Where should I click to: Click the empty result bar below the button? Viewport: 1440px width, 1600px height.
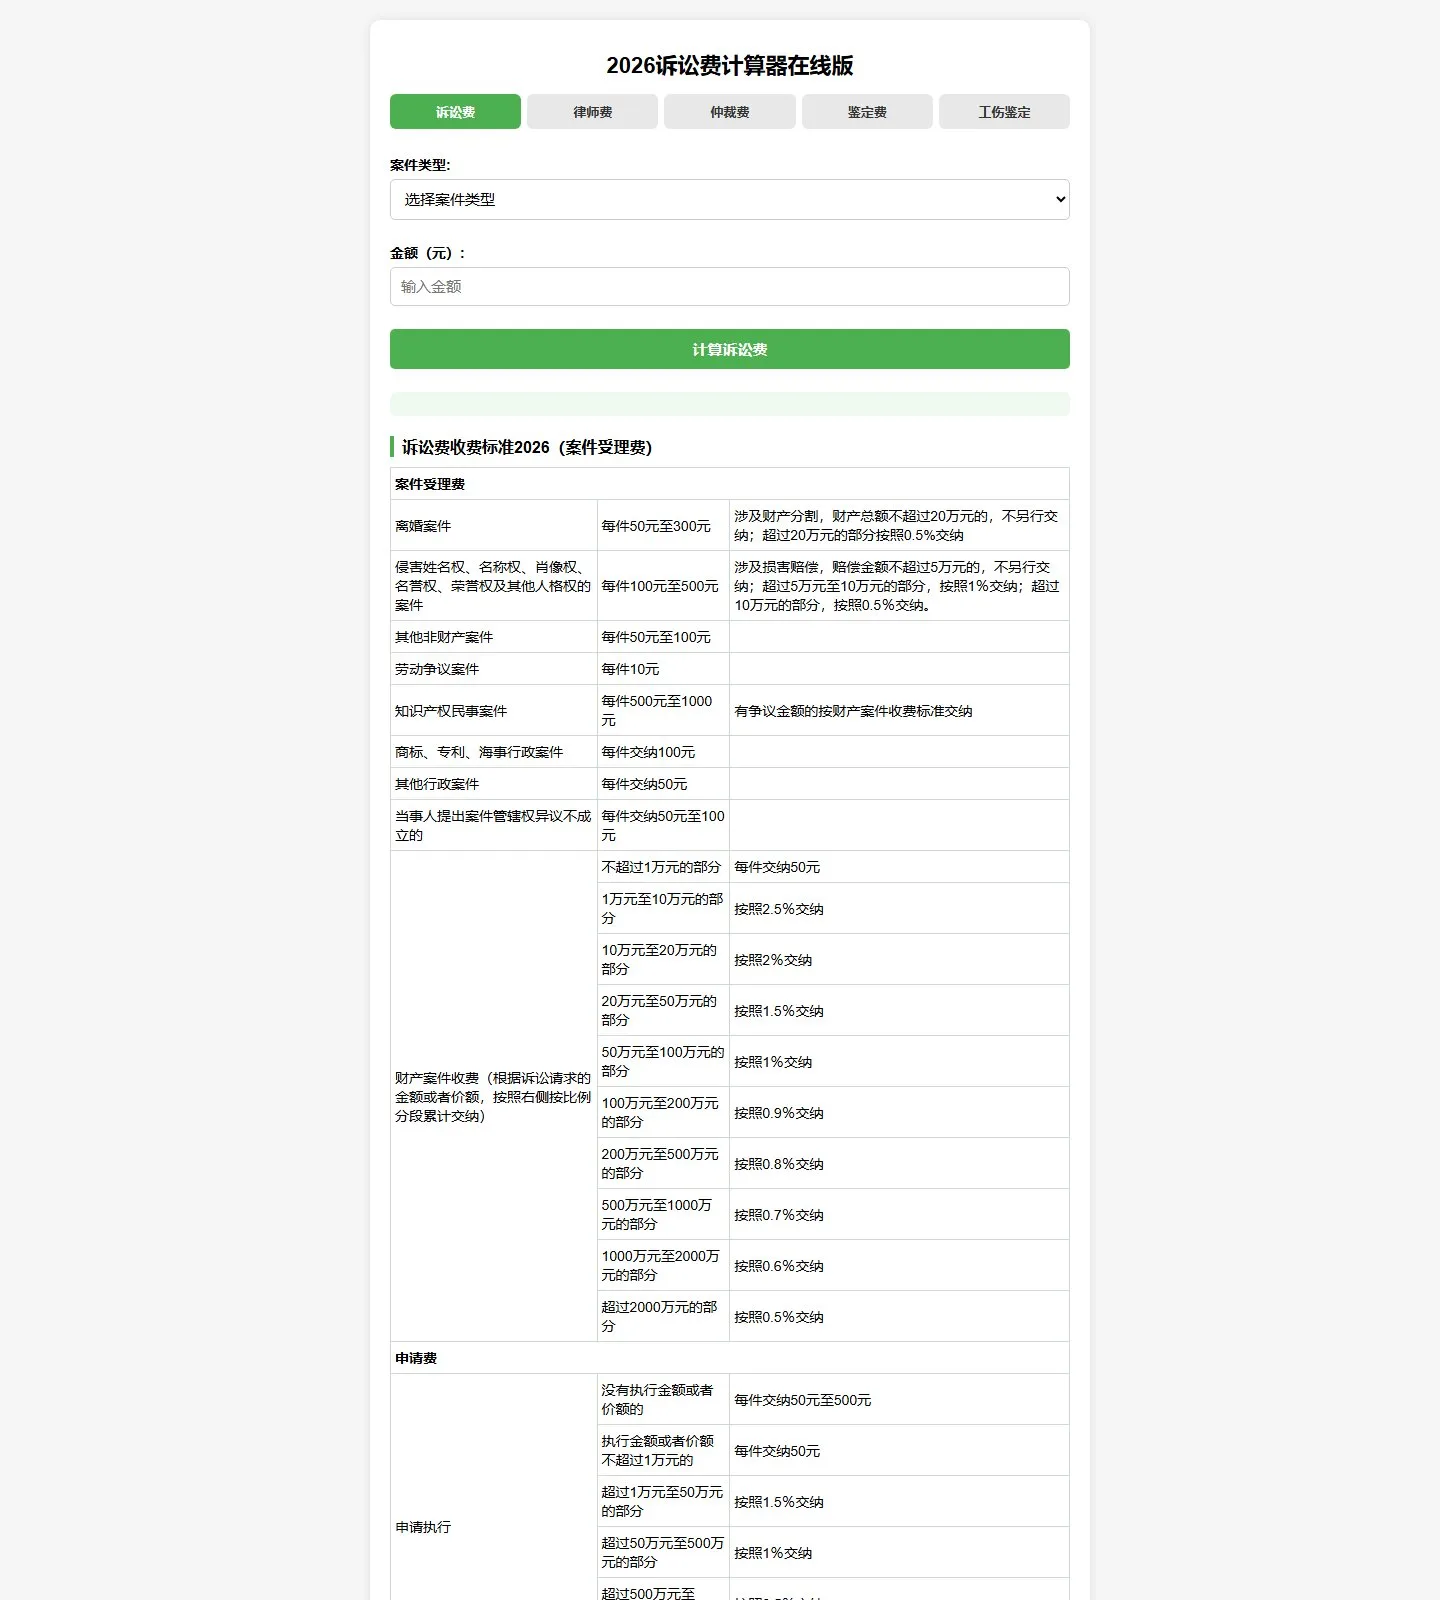pyautogui.click(x=730, y=404)
